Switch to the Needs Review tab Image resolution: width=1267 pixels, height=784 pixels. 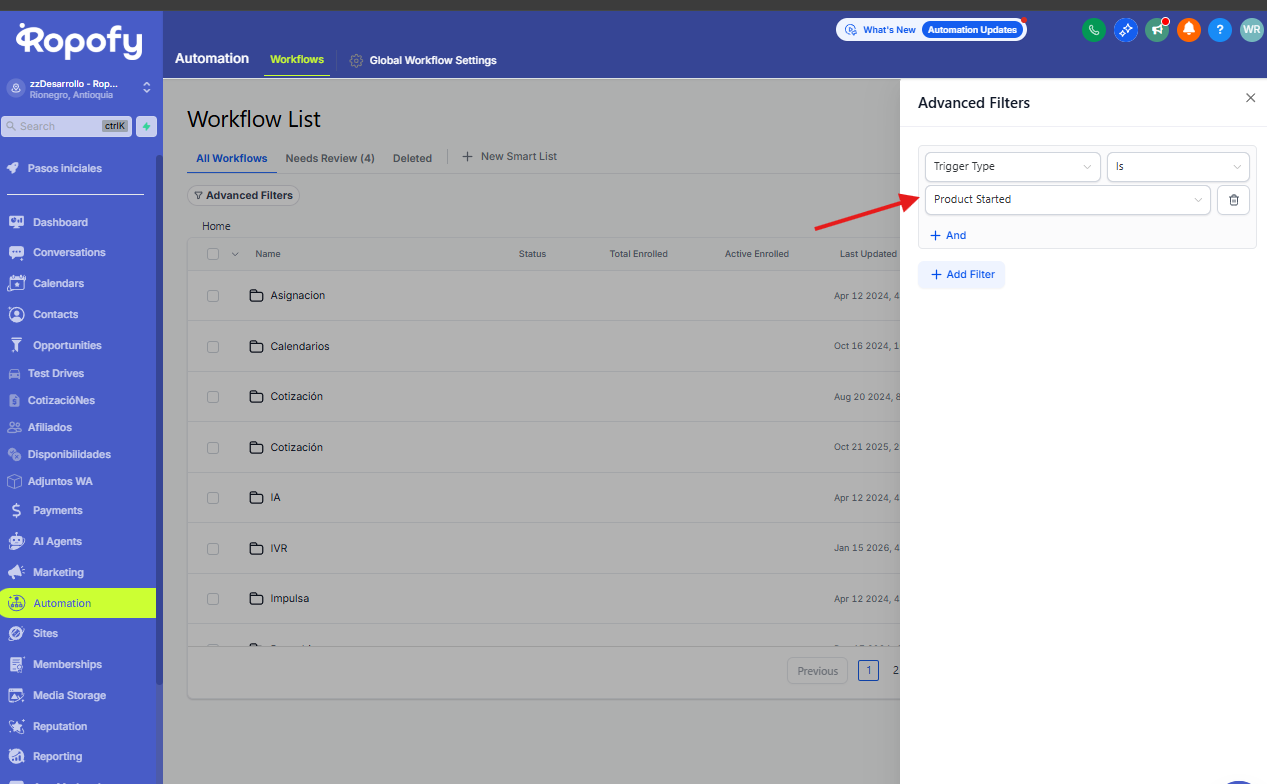[329, 158]
